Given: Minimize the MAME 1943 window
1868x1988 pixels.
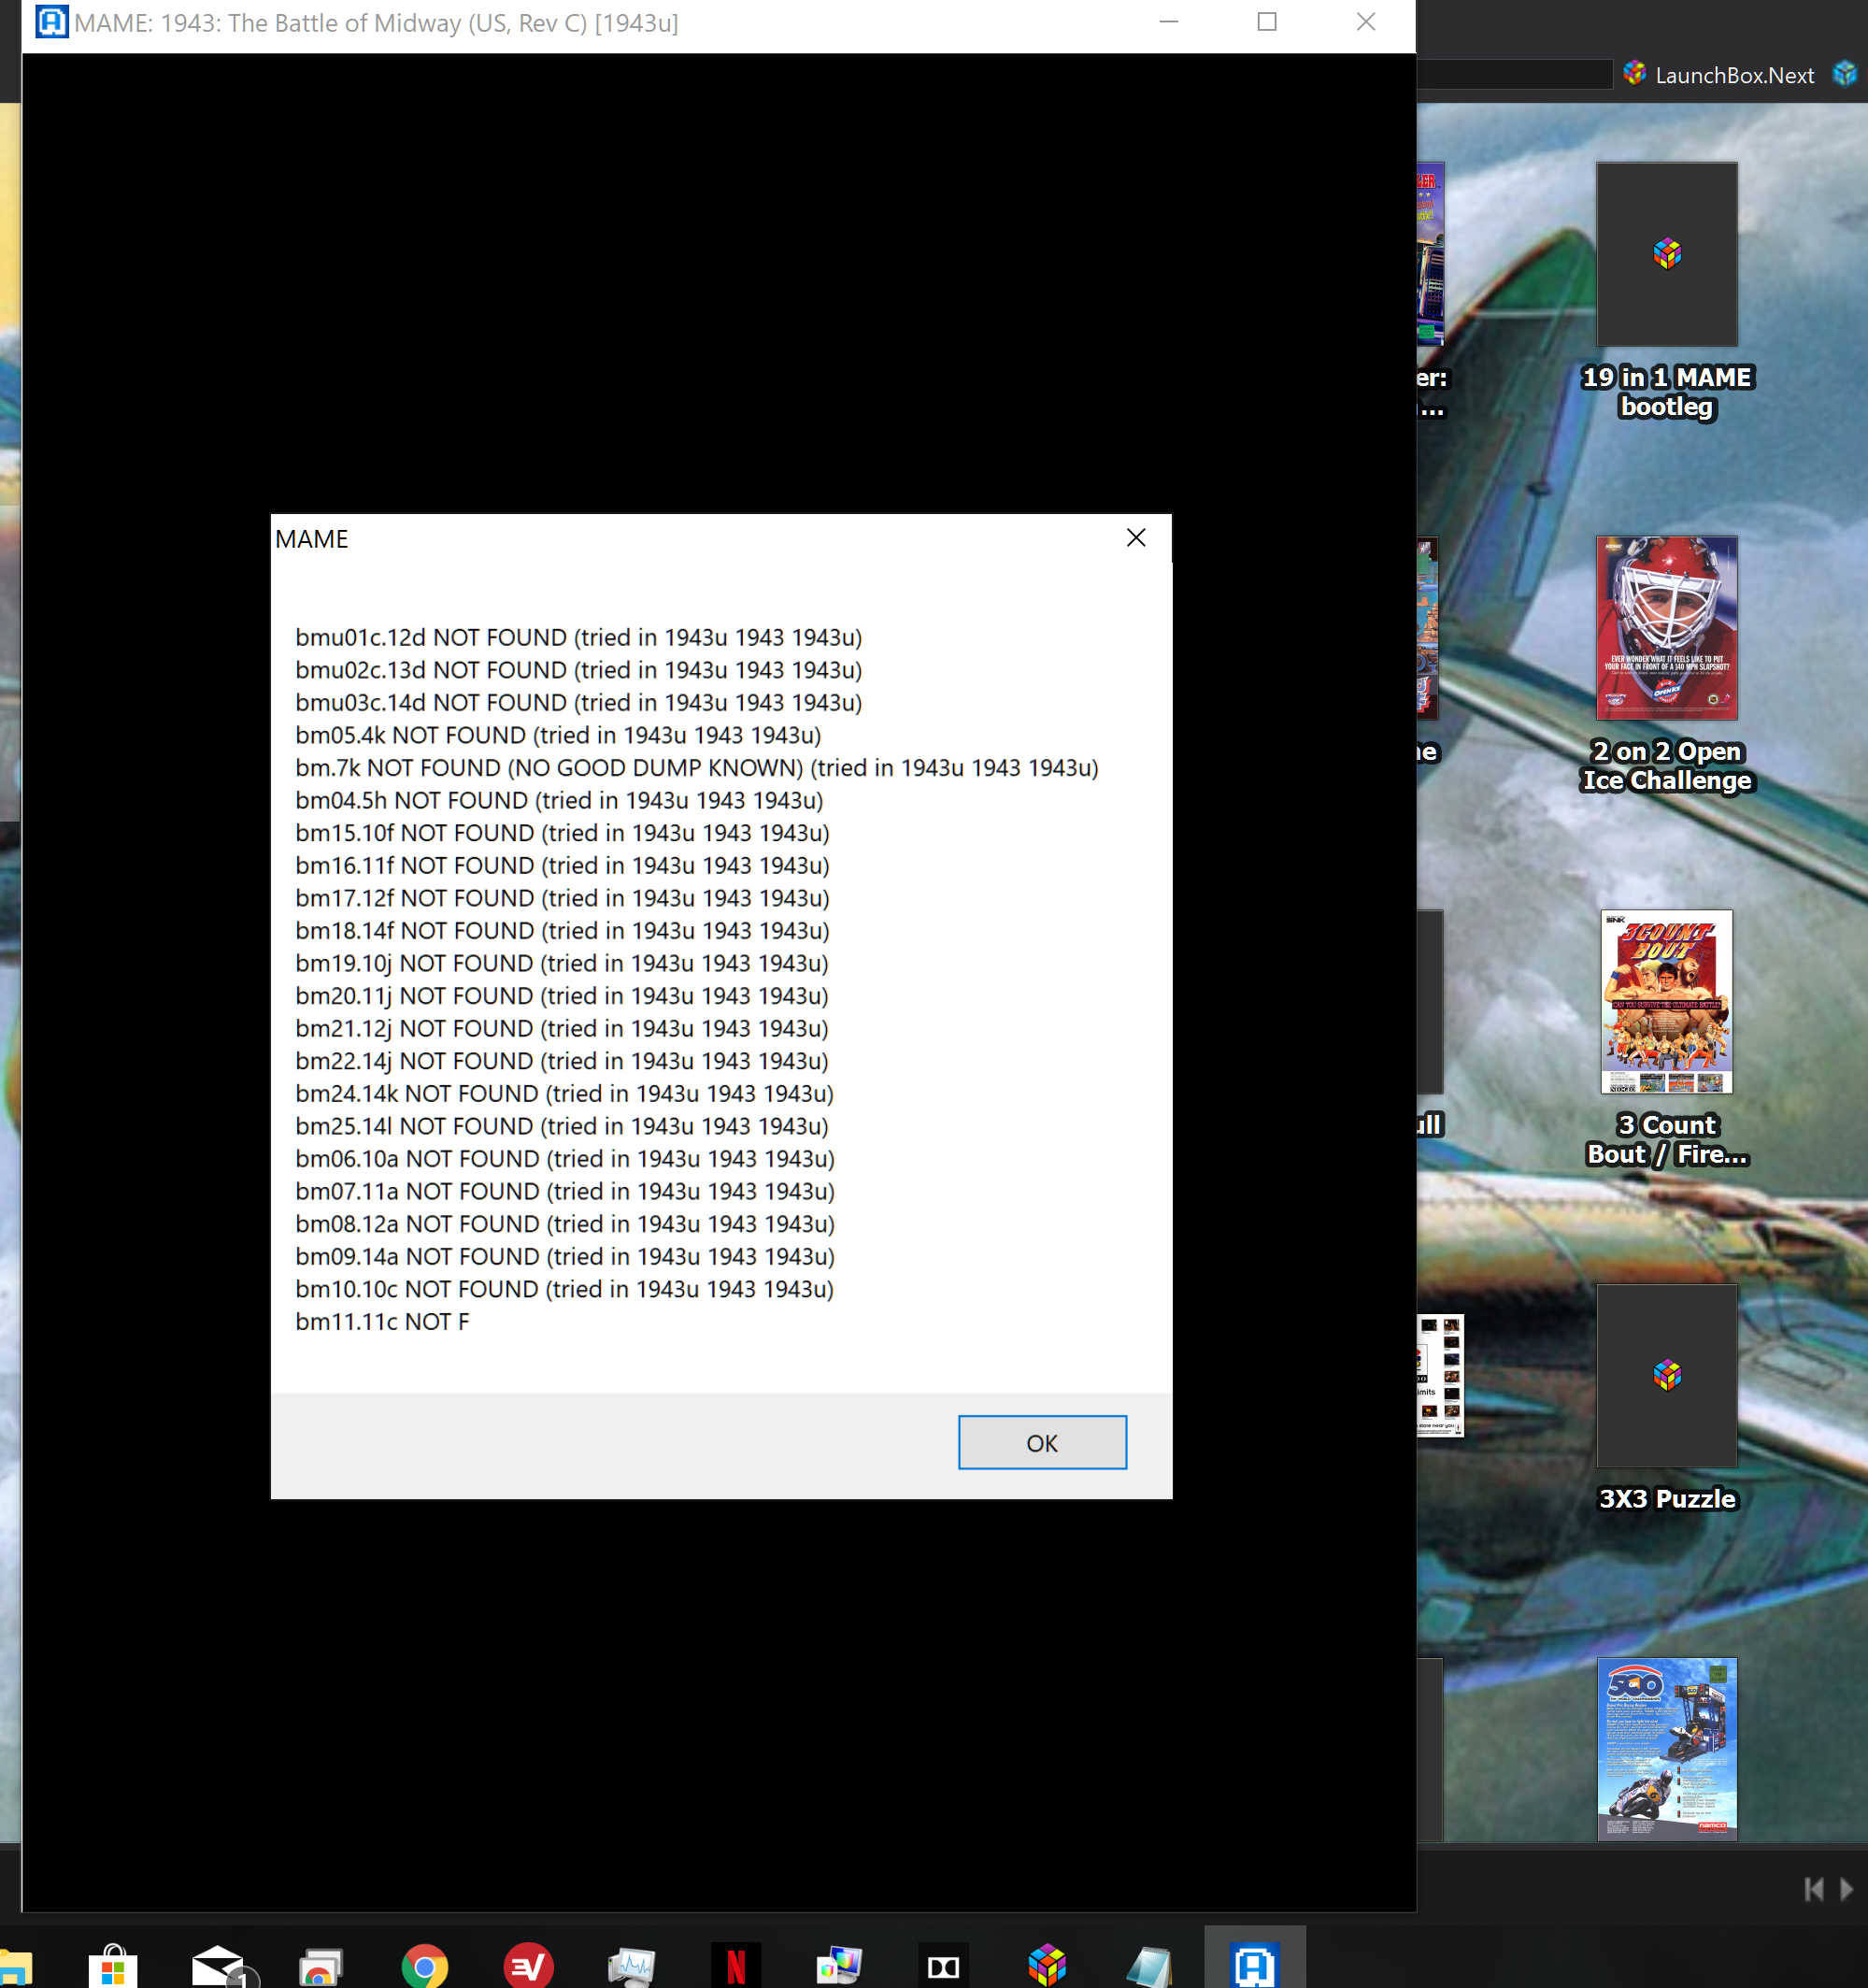Looking at the screenshot, I should point(1168,22).
